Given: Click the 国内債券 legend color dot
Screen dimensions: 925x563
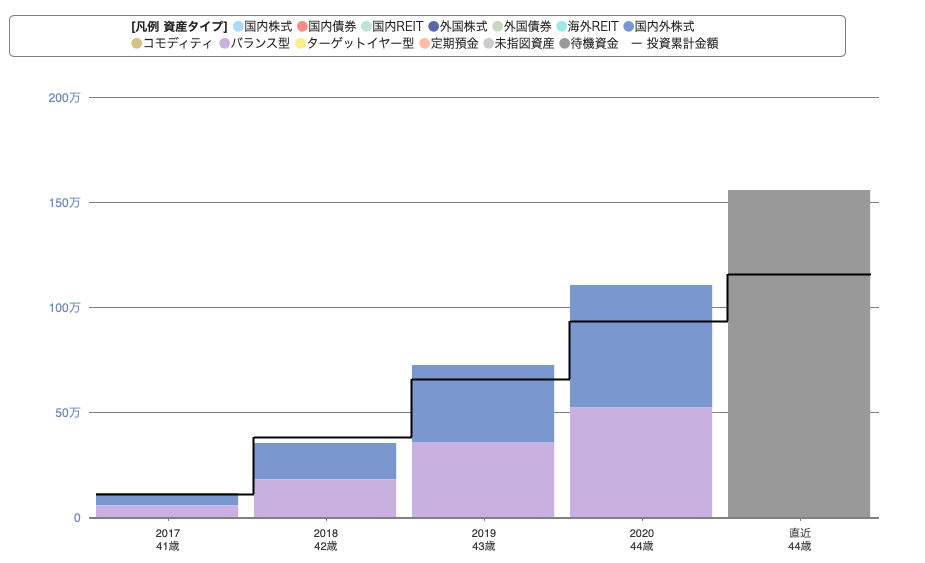Looking at the screenshot, I should (x=302, y=27).
